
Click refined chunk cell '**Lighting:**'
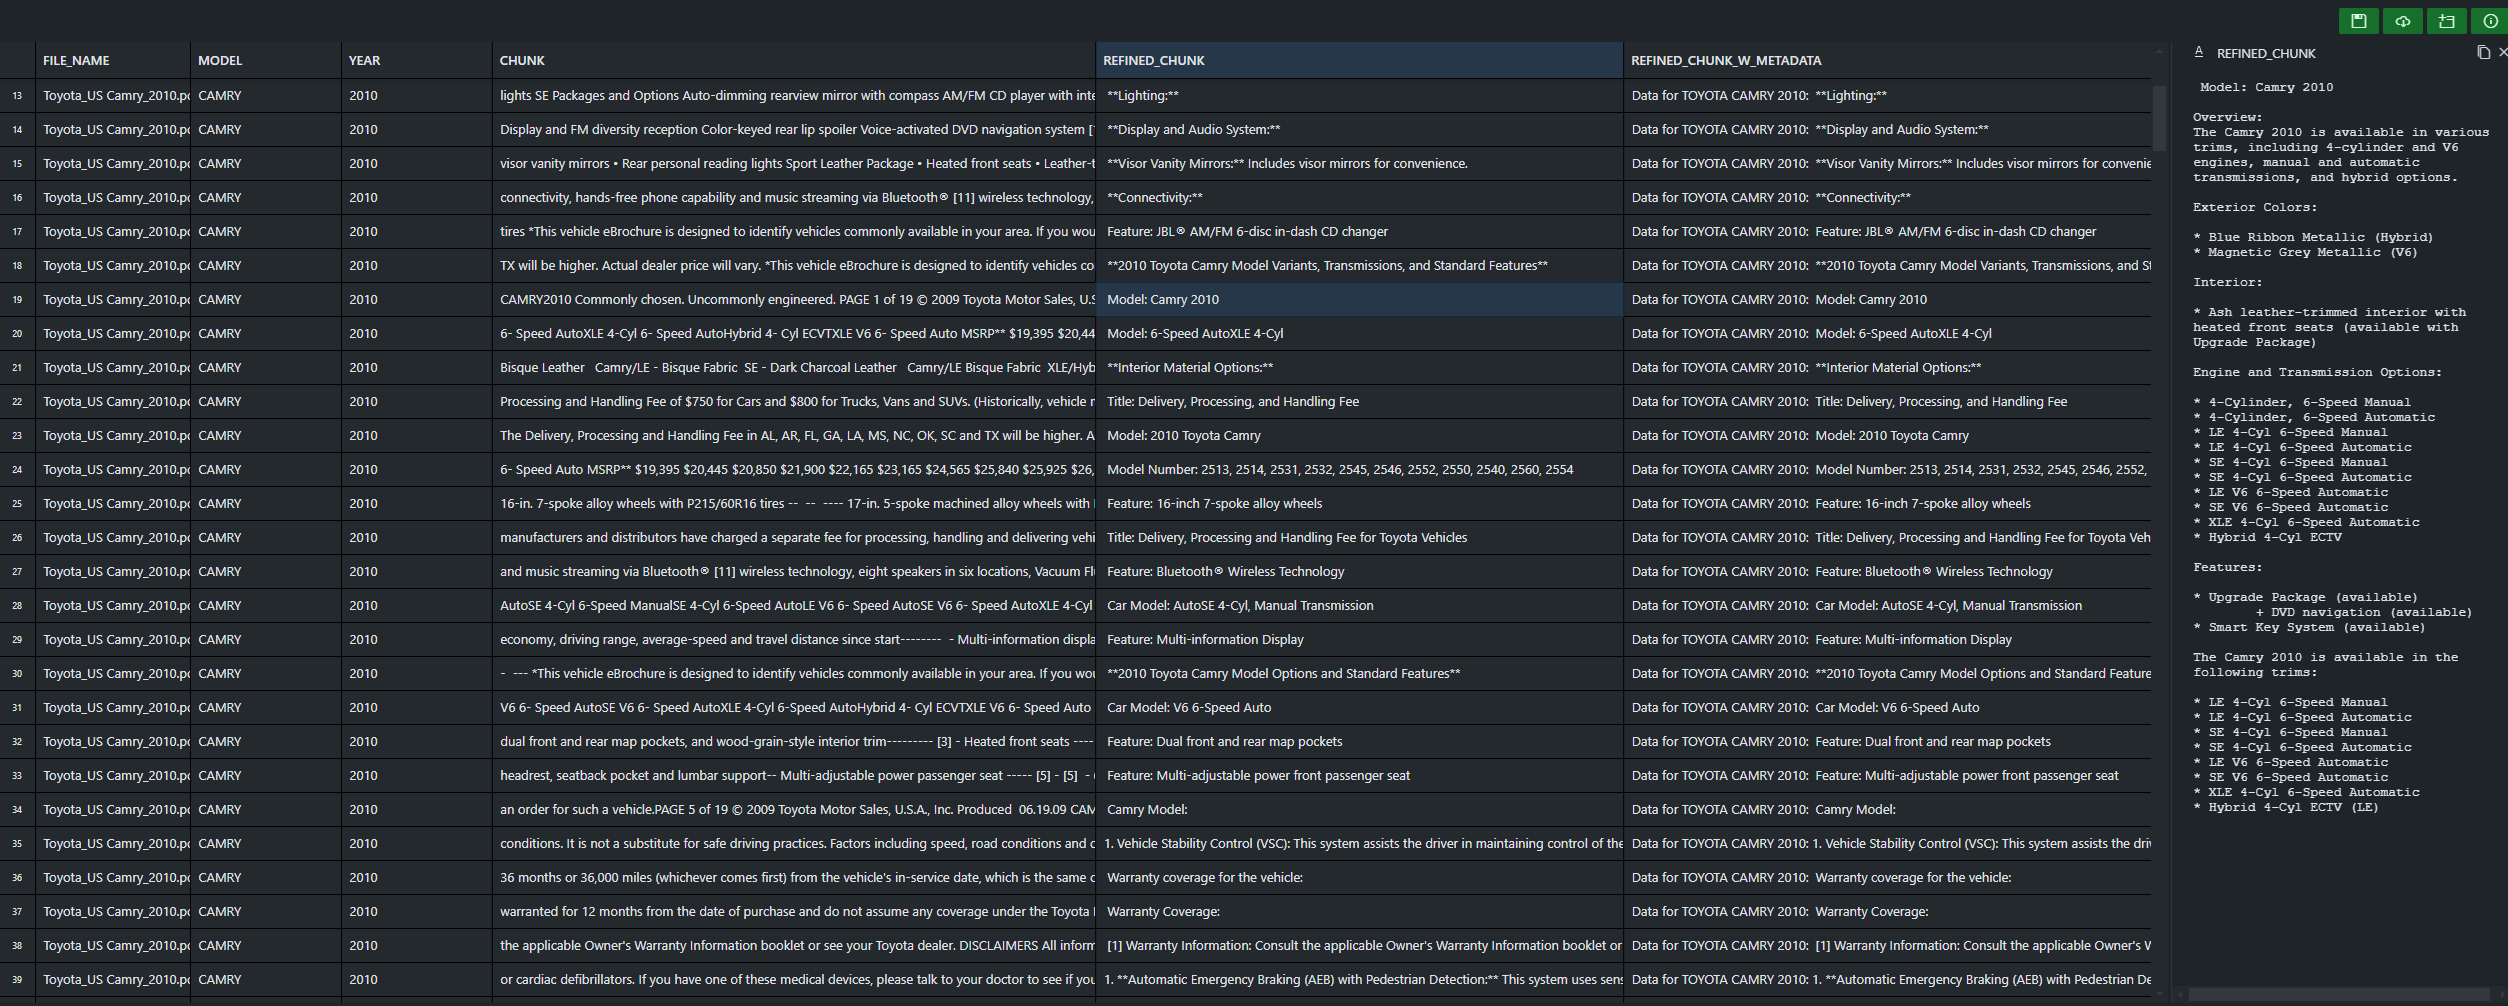pos(1359,96)
